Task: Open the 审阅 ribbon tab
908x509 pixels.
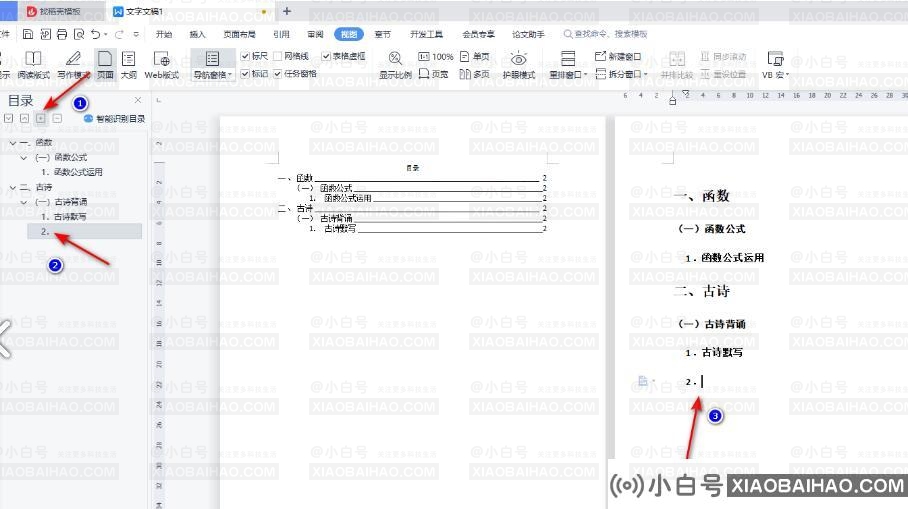Action: (316, 34)
